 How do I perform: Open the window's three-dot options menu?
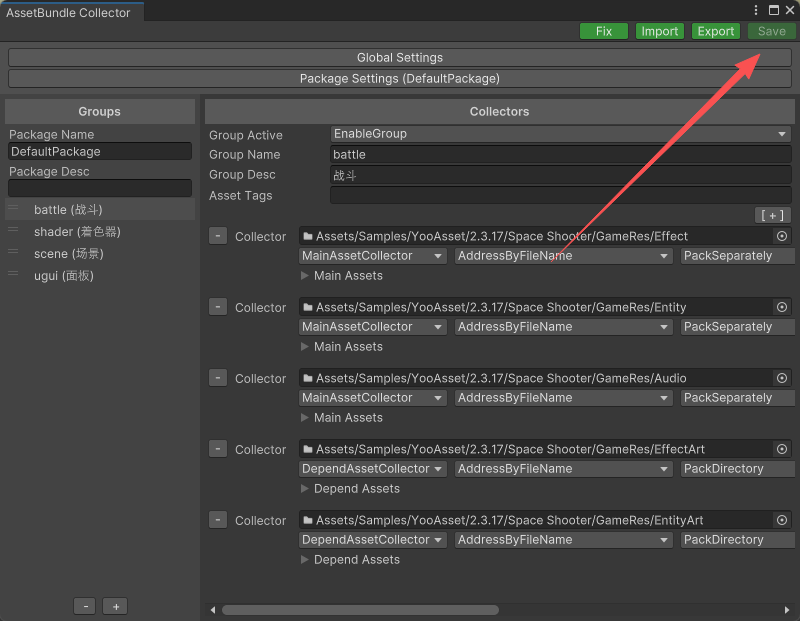pos(756,10)
